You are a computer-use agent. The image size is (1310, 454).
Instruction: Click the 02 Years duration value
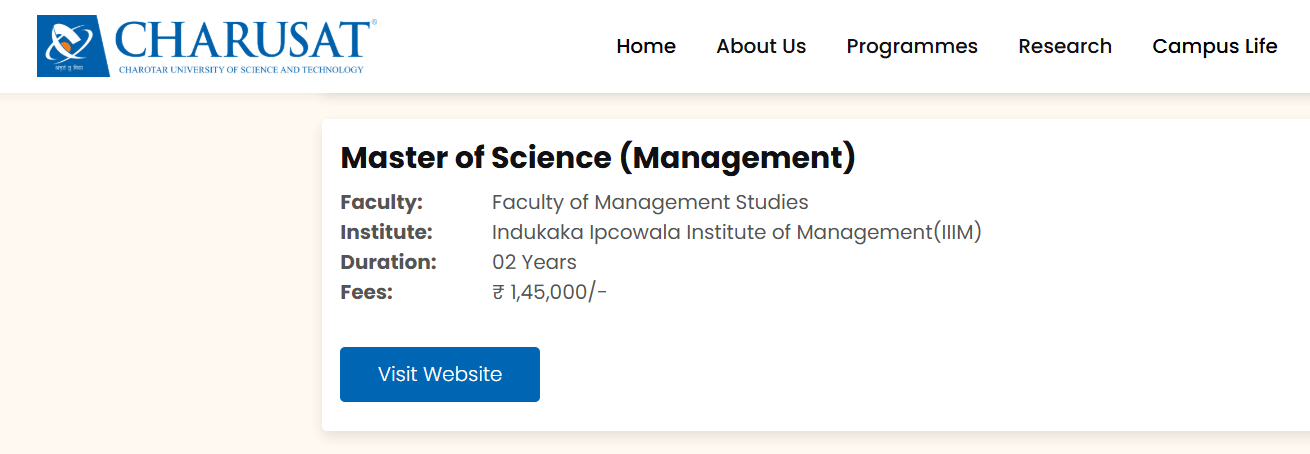click(534, 262)
